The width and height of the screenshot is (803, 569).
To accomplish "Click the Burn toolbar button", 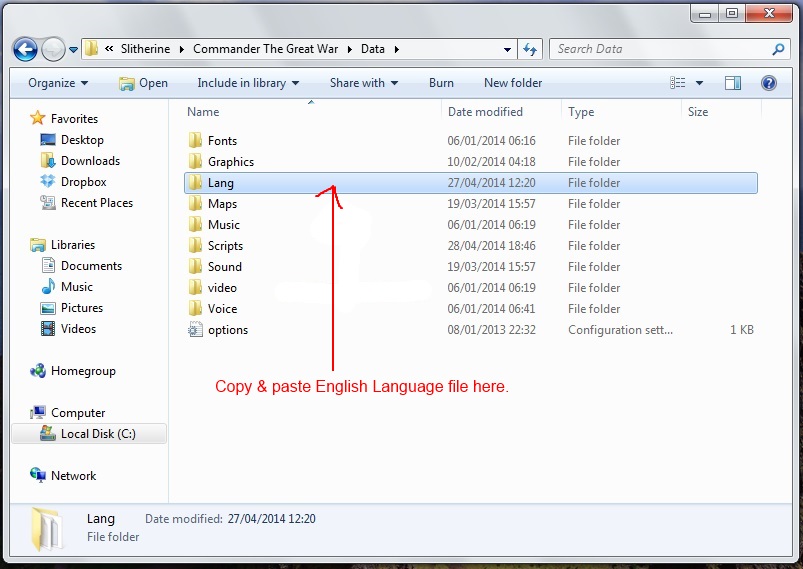I will click(441, 83).
